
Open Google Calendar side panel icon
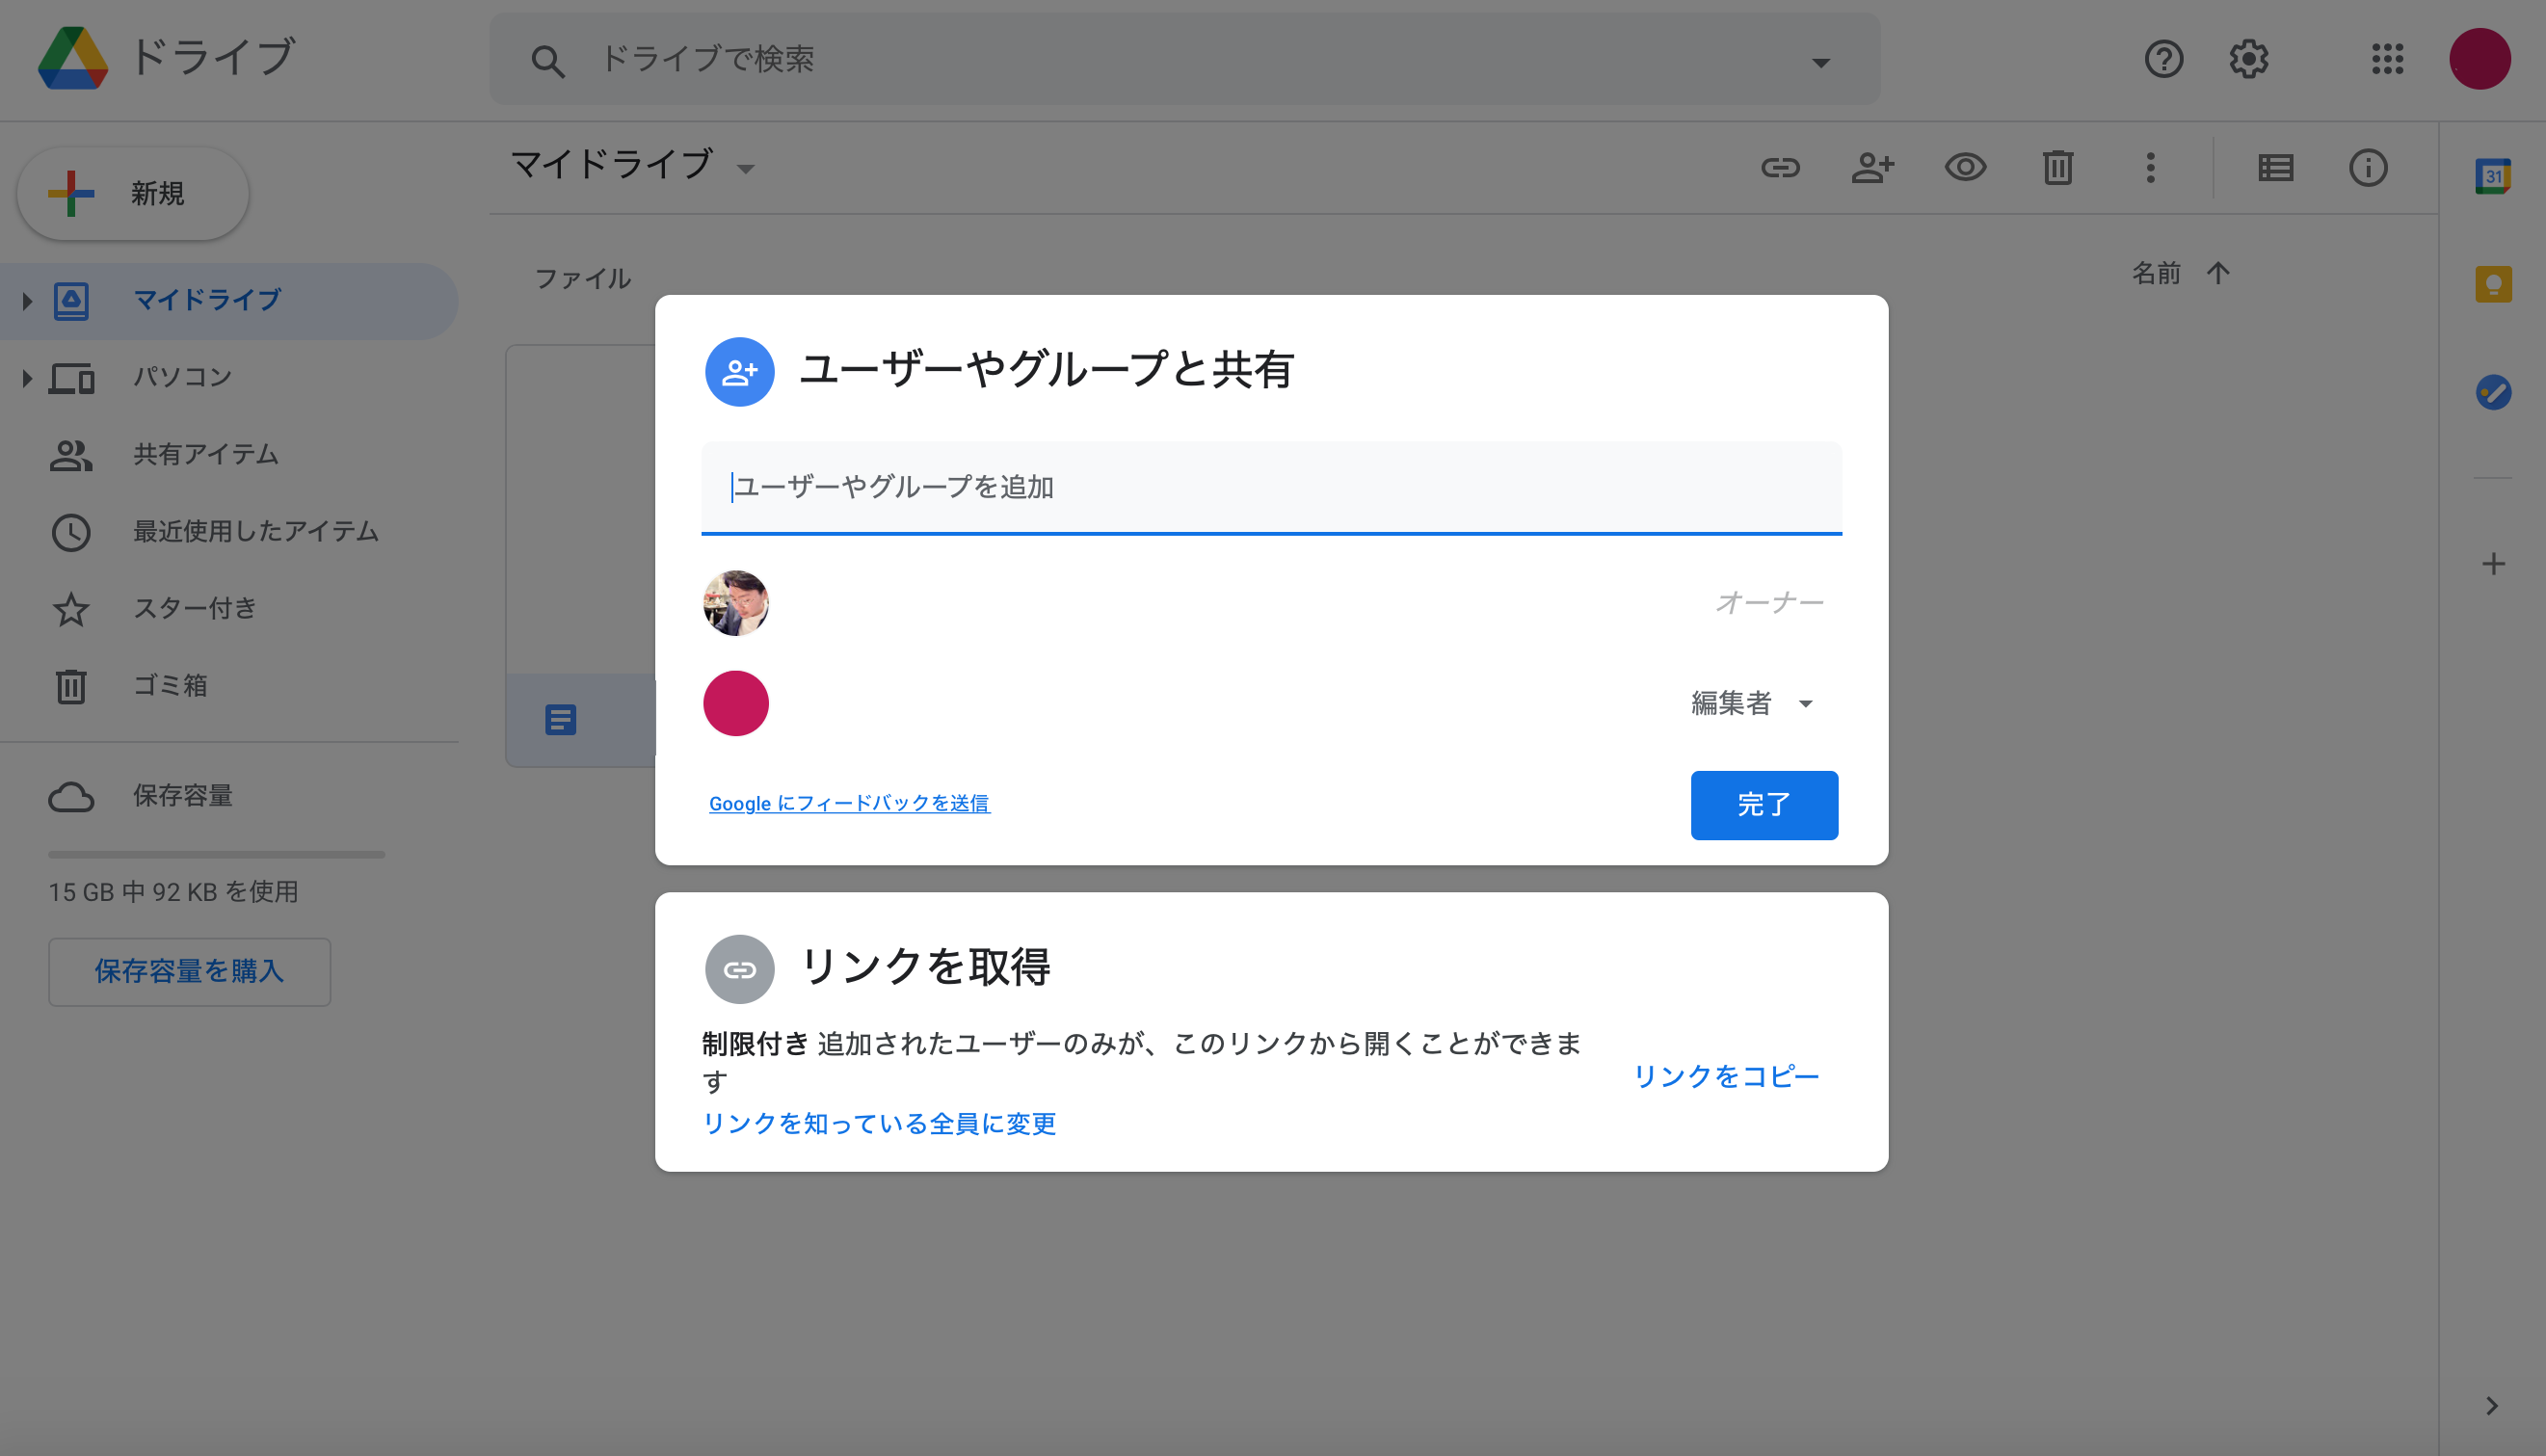(x=2493, y=176)
